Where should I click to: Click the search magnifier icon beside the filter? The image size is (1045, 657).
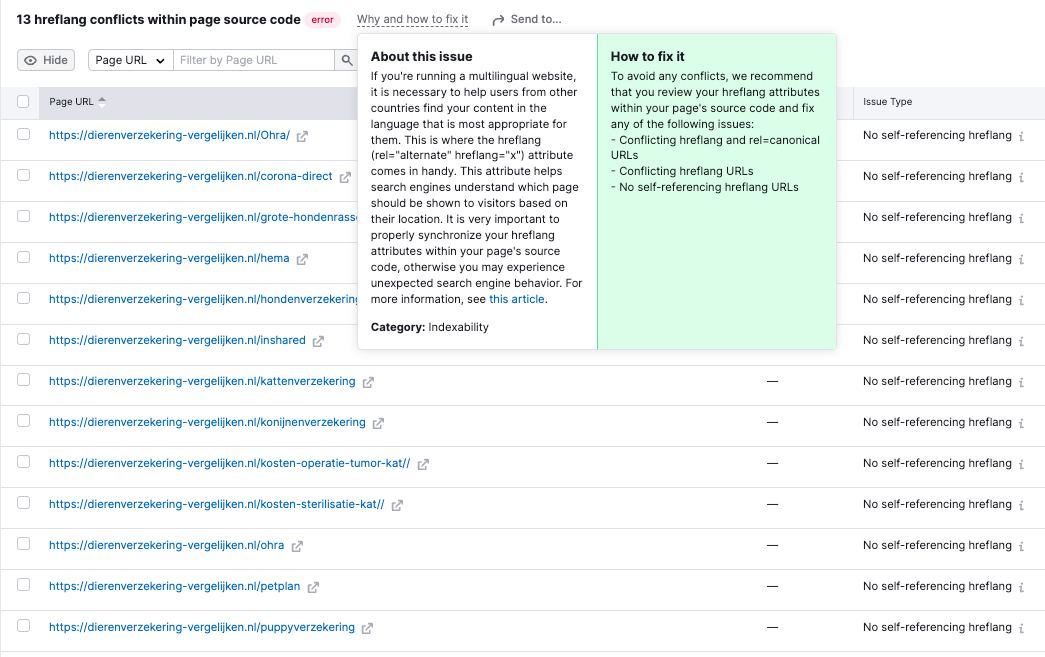tap(347, 60)
